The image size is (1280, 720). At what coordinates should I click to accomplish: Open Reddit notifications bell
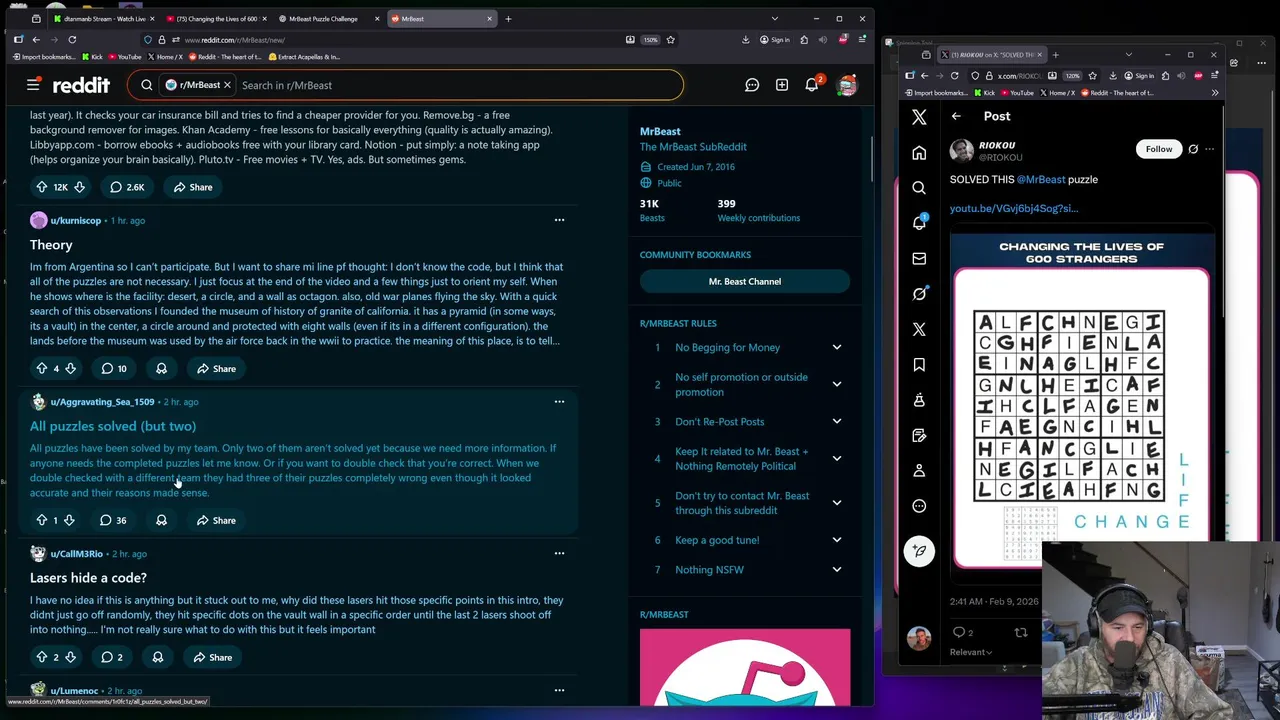812,85
